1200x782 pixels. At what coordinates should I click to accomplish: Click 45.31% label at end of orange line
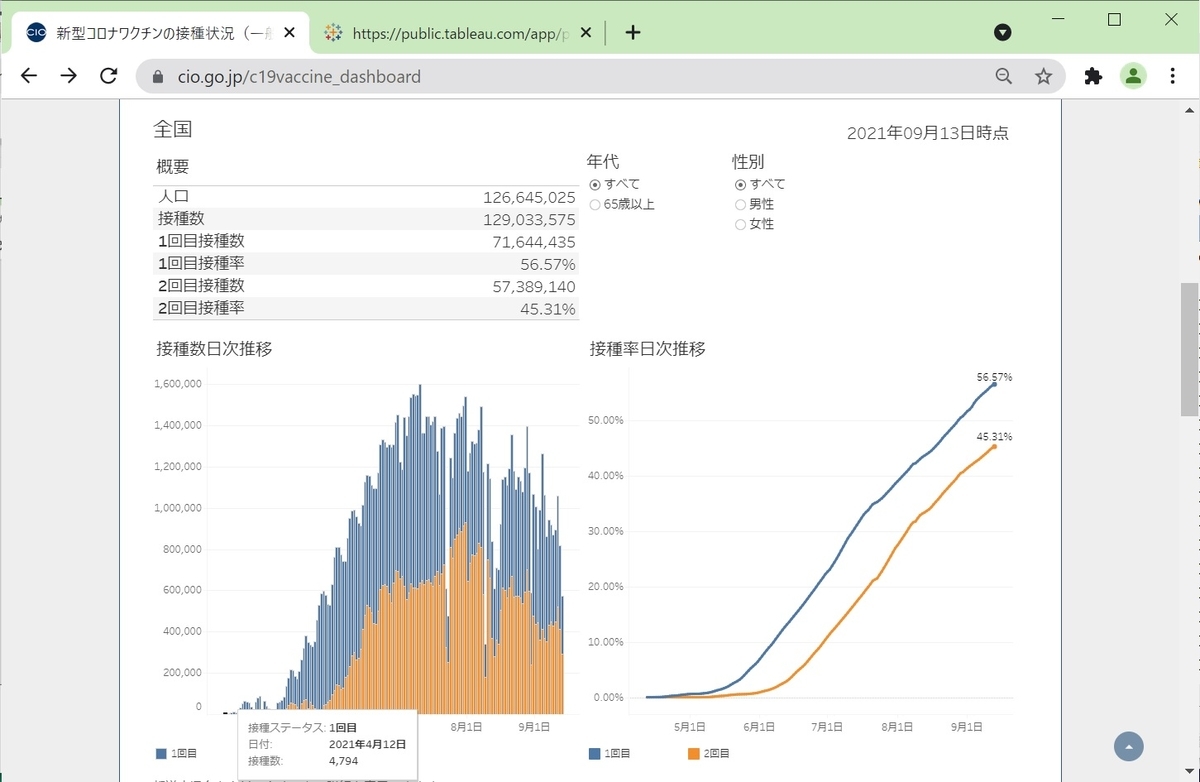coord(995,437)
